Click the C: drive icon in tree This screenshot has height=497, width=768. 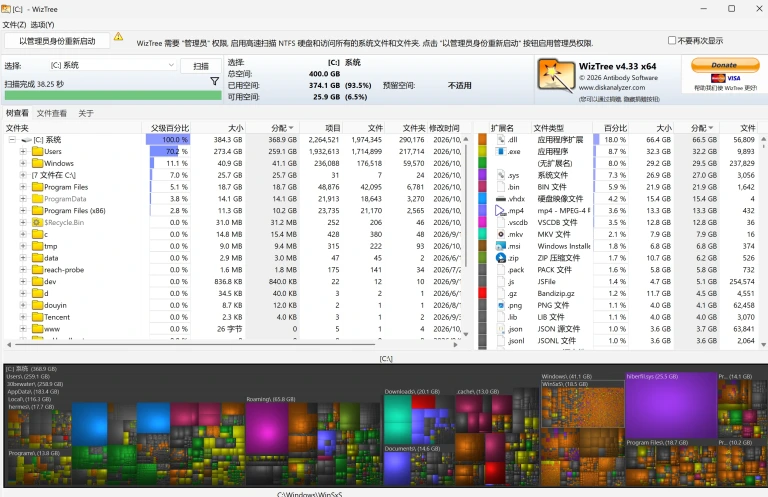coord(26,140)
